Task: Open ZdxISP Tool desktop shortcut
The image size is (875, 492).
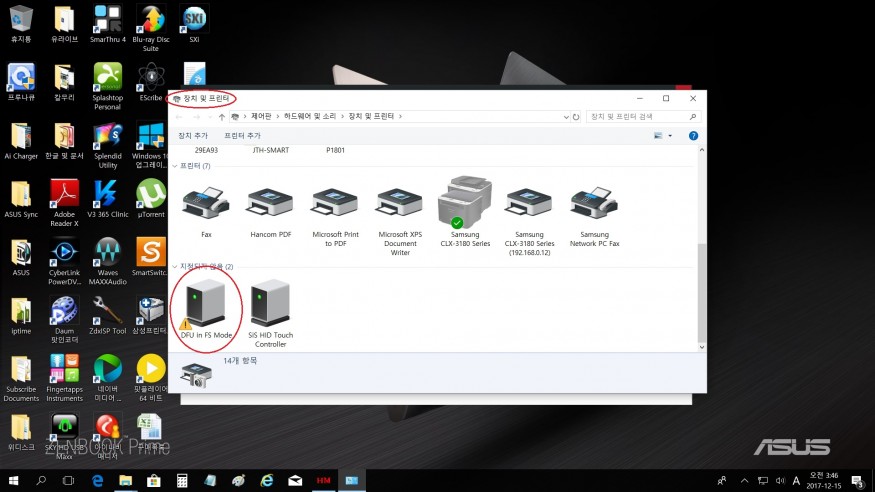Action: tap(108, 316)
